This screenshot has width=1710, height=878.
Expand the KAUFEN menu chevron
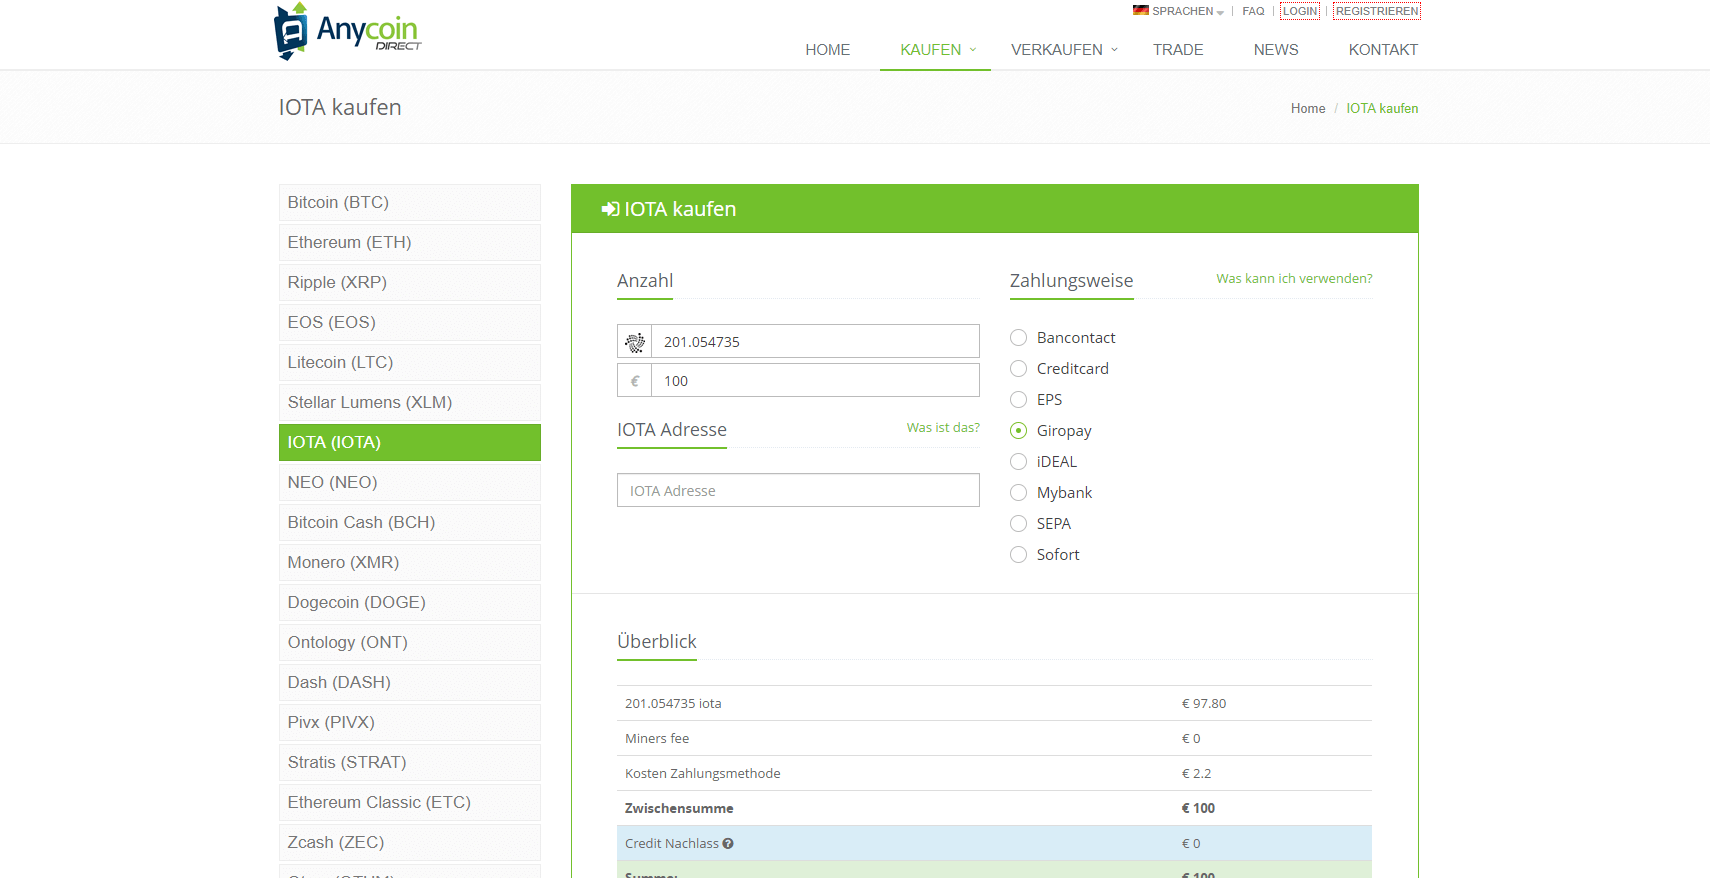click(x=973, y=49)
